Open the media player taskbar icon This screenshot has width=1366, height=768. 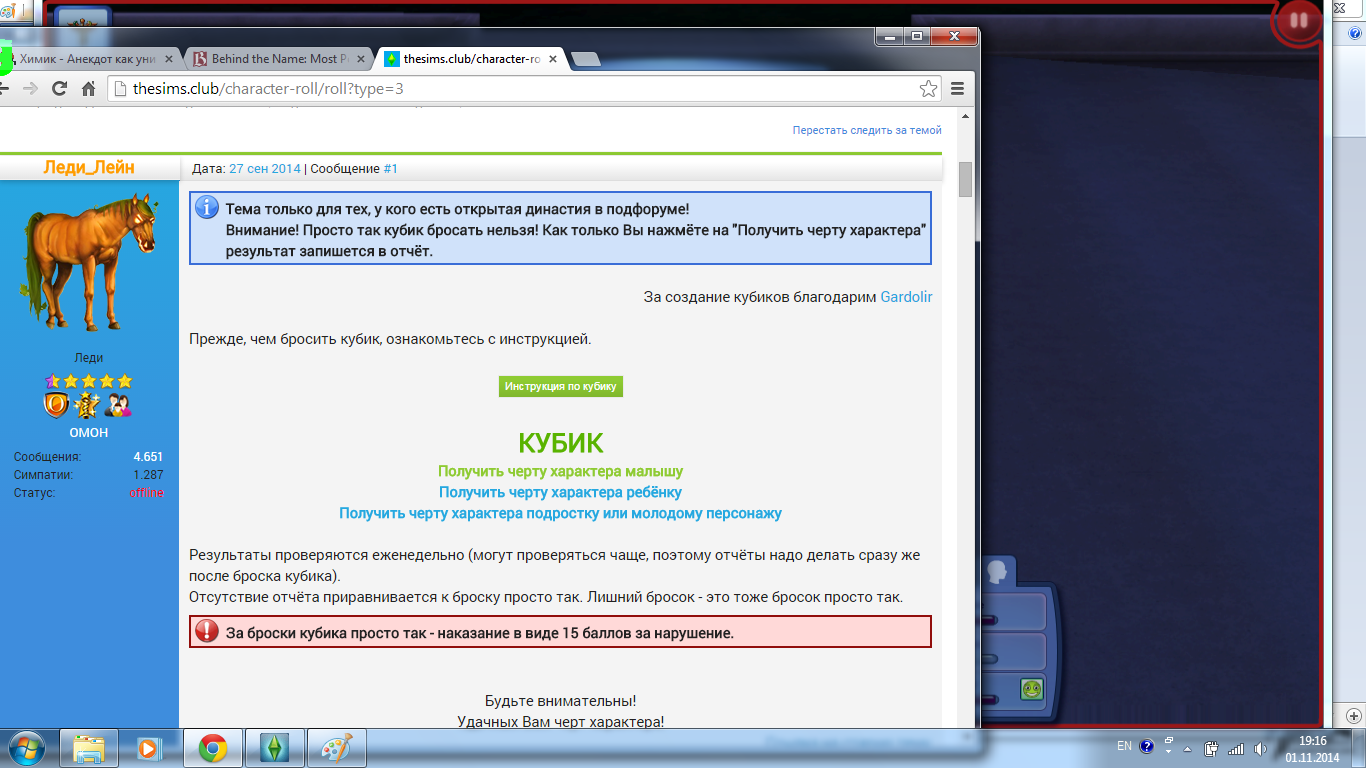coord(149,748)
